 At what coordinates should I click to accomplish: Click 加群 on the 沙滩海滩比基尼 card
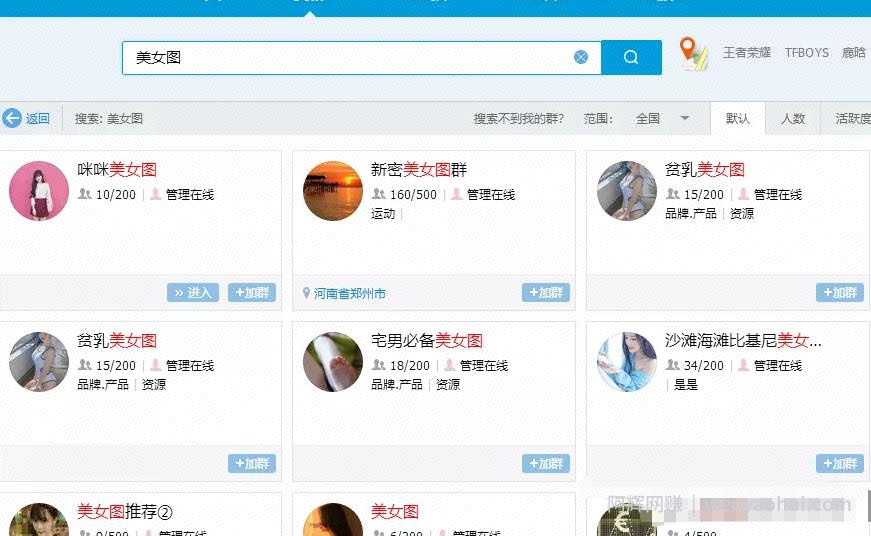839,463
